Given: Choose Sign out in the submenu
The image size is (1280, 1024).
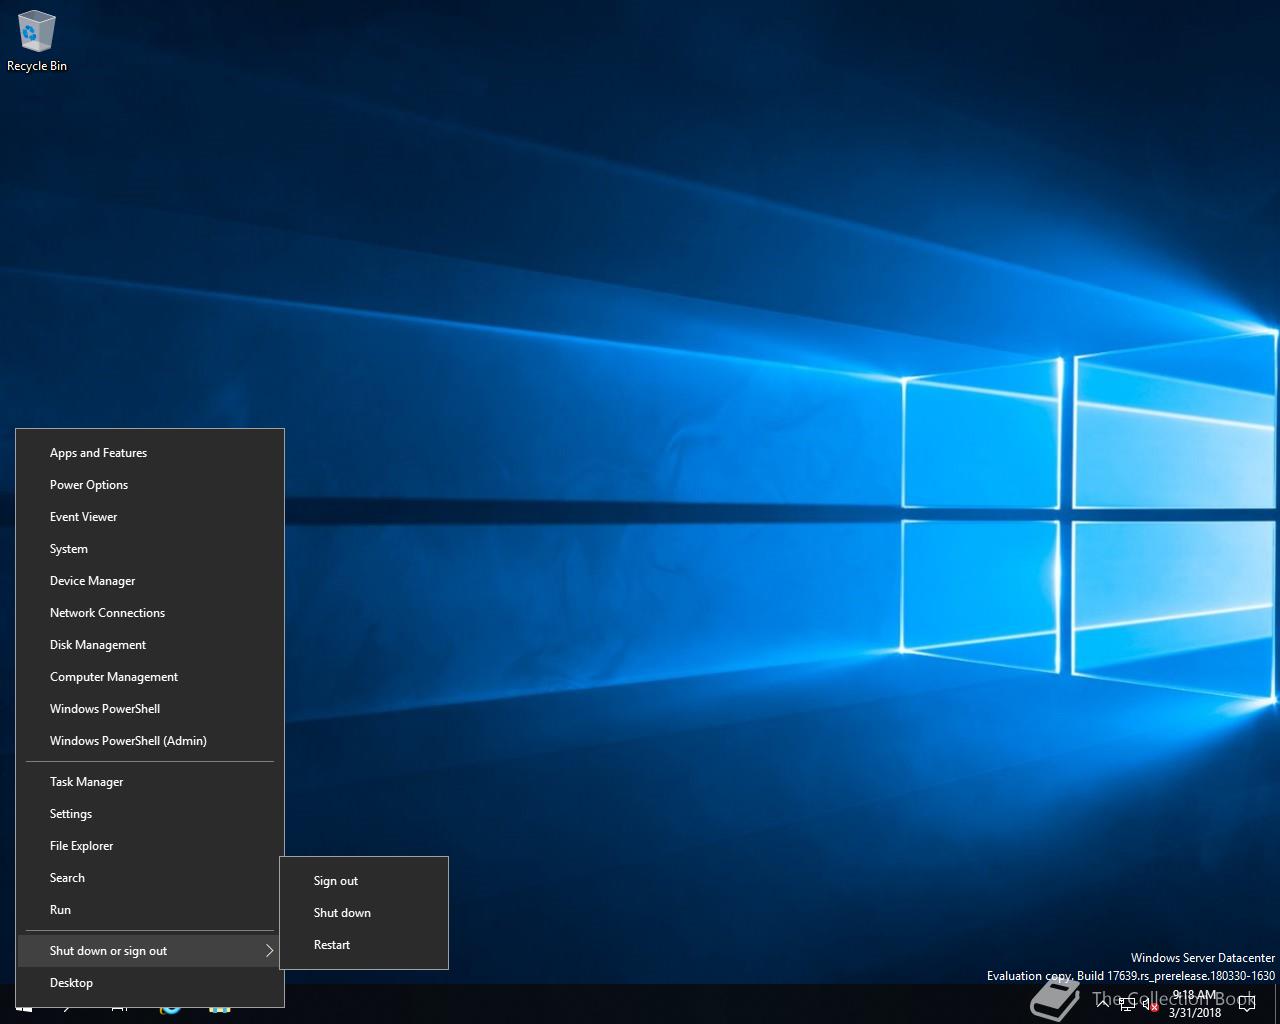Looking at the screenshot, I should pos(364,881).
